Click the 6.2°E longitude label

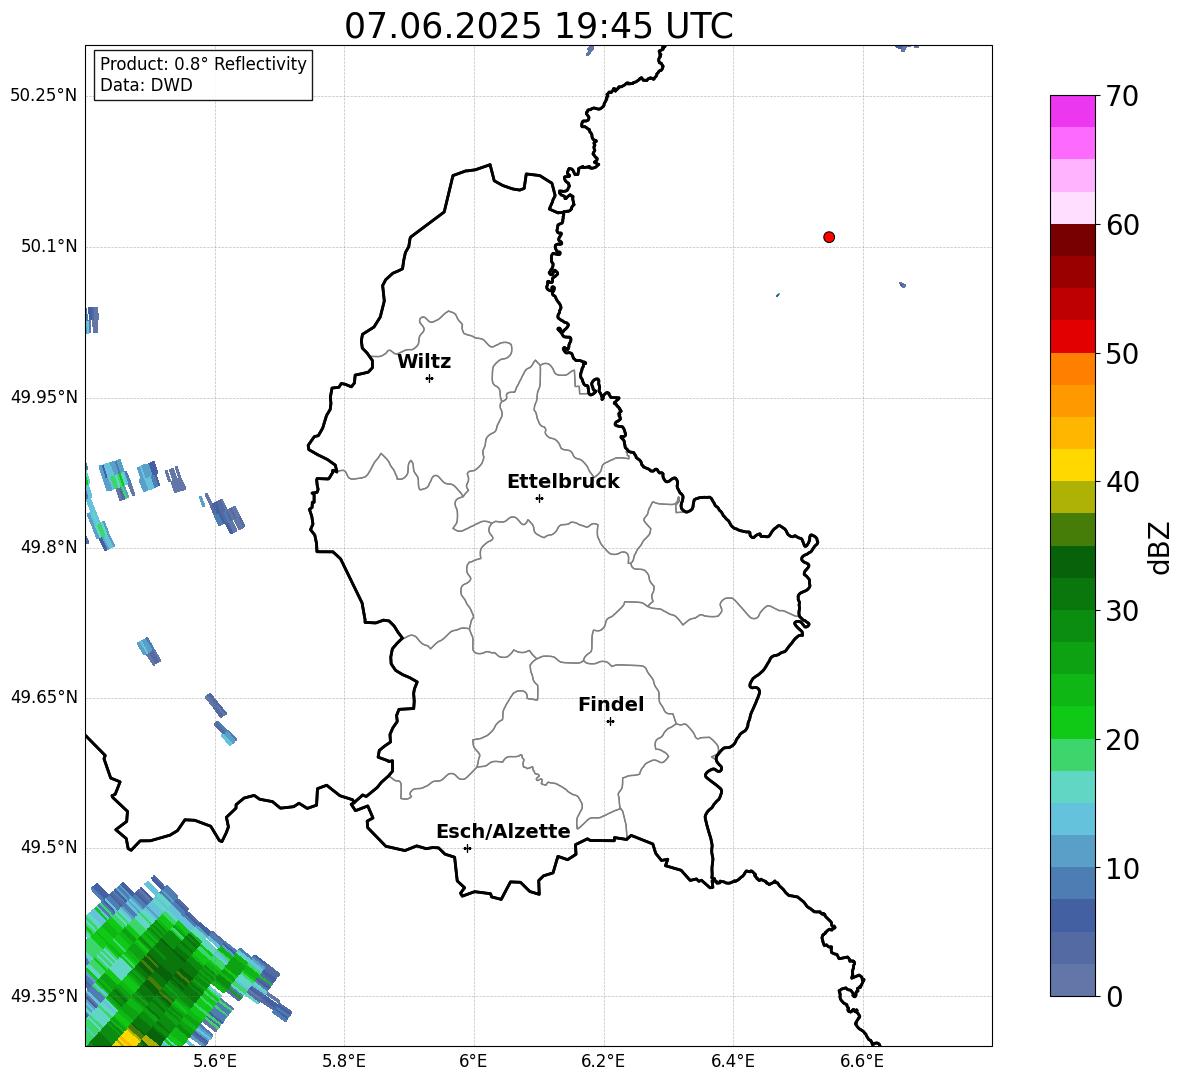(x=603, y=1062)
